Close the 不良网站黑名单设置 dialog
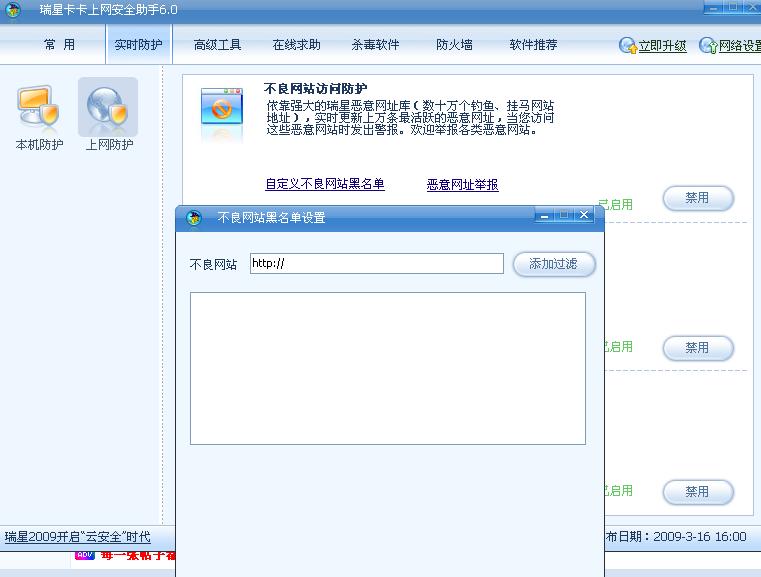This screenshot has width=761, height=577. click(584, 215)
